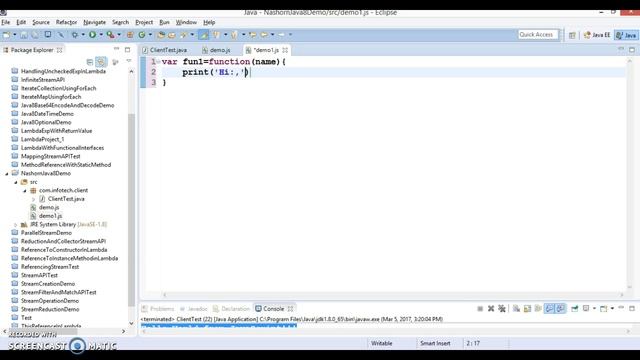Click the Quick Access field

tap(538, 35)
